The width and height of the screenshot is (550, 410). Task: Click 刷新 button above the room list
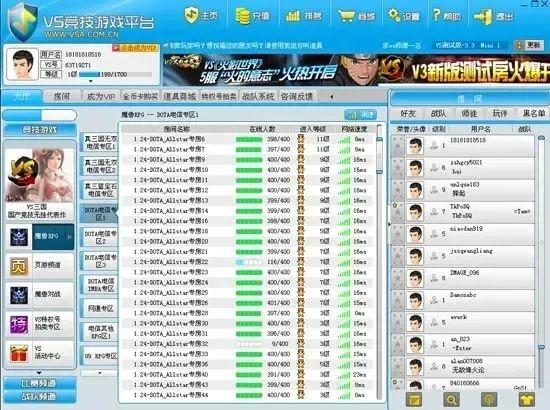pyautogui.click(x=360, y=115)
